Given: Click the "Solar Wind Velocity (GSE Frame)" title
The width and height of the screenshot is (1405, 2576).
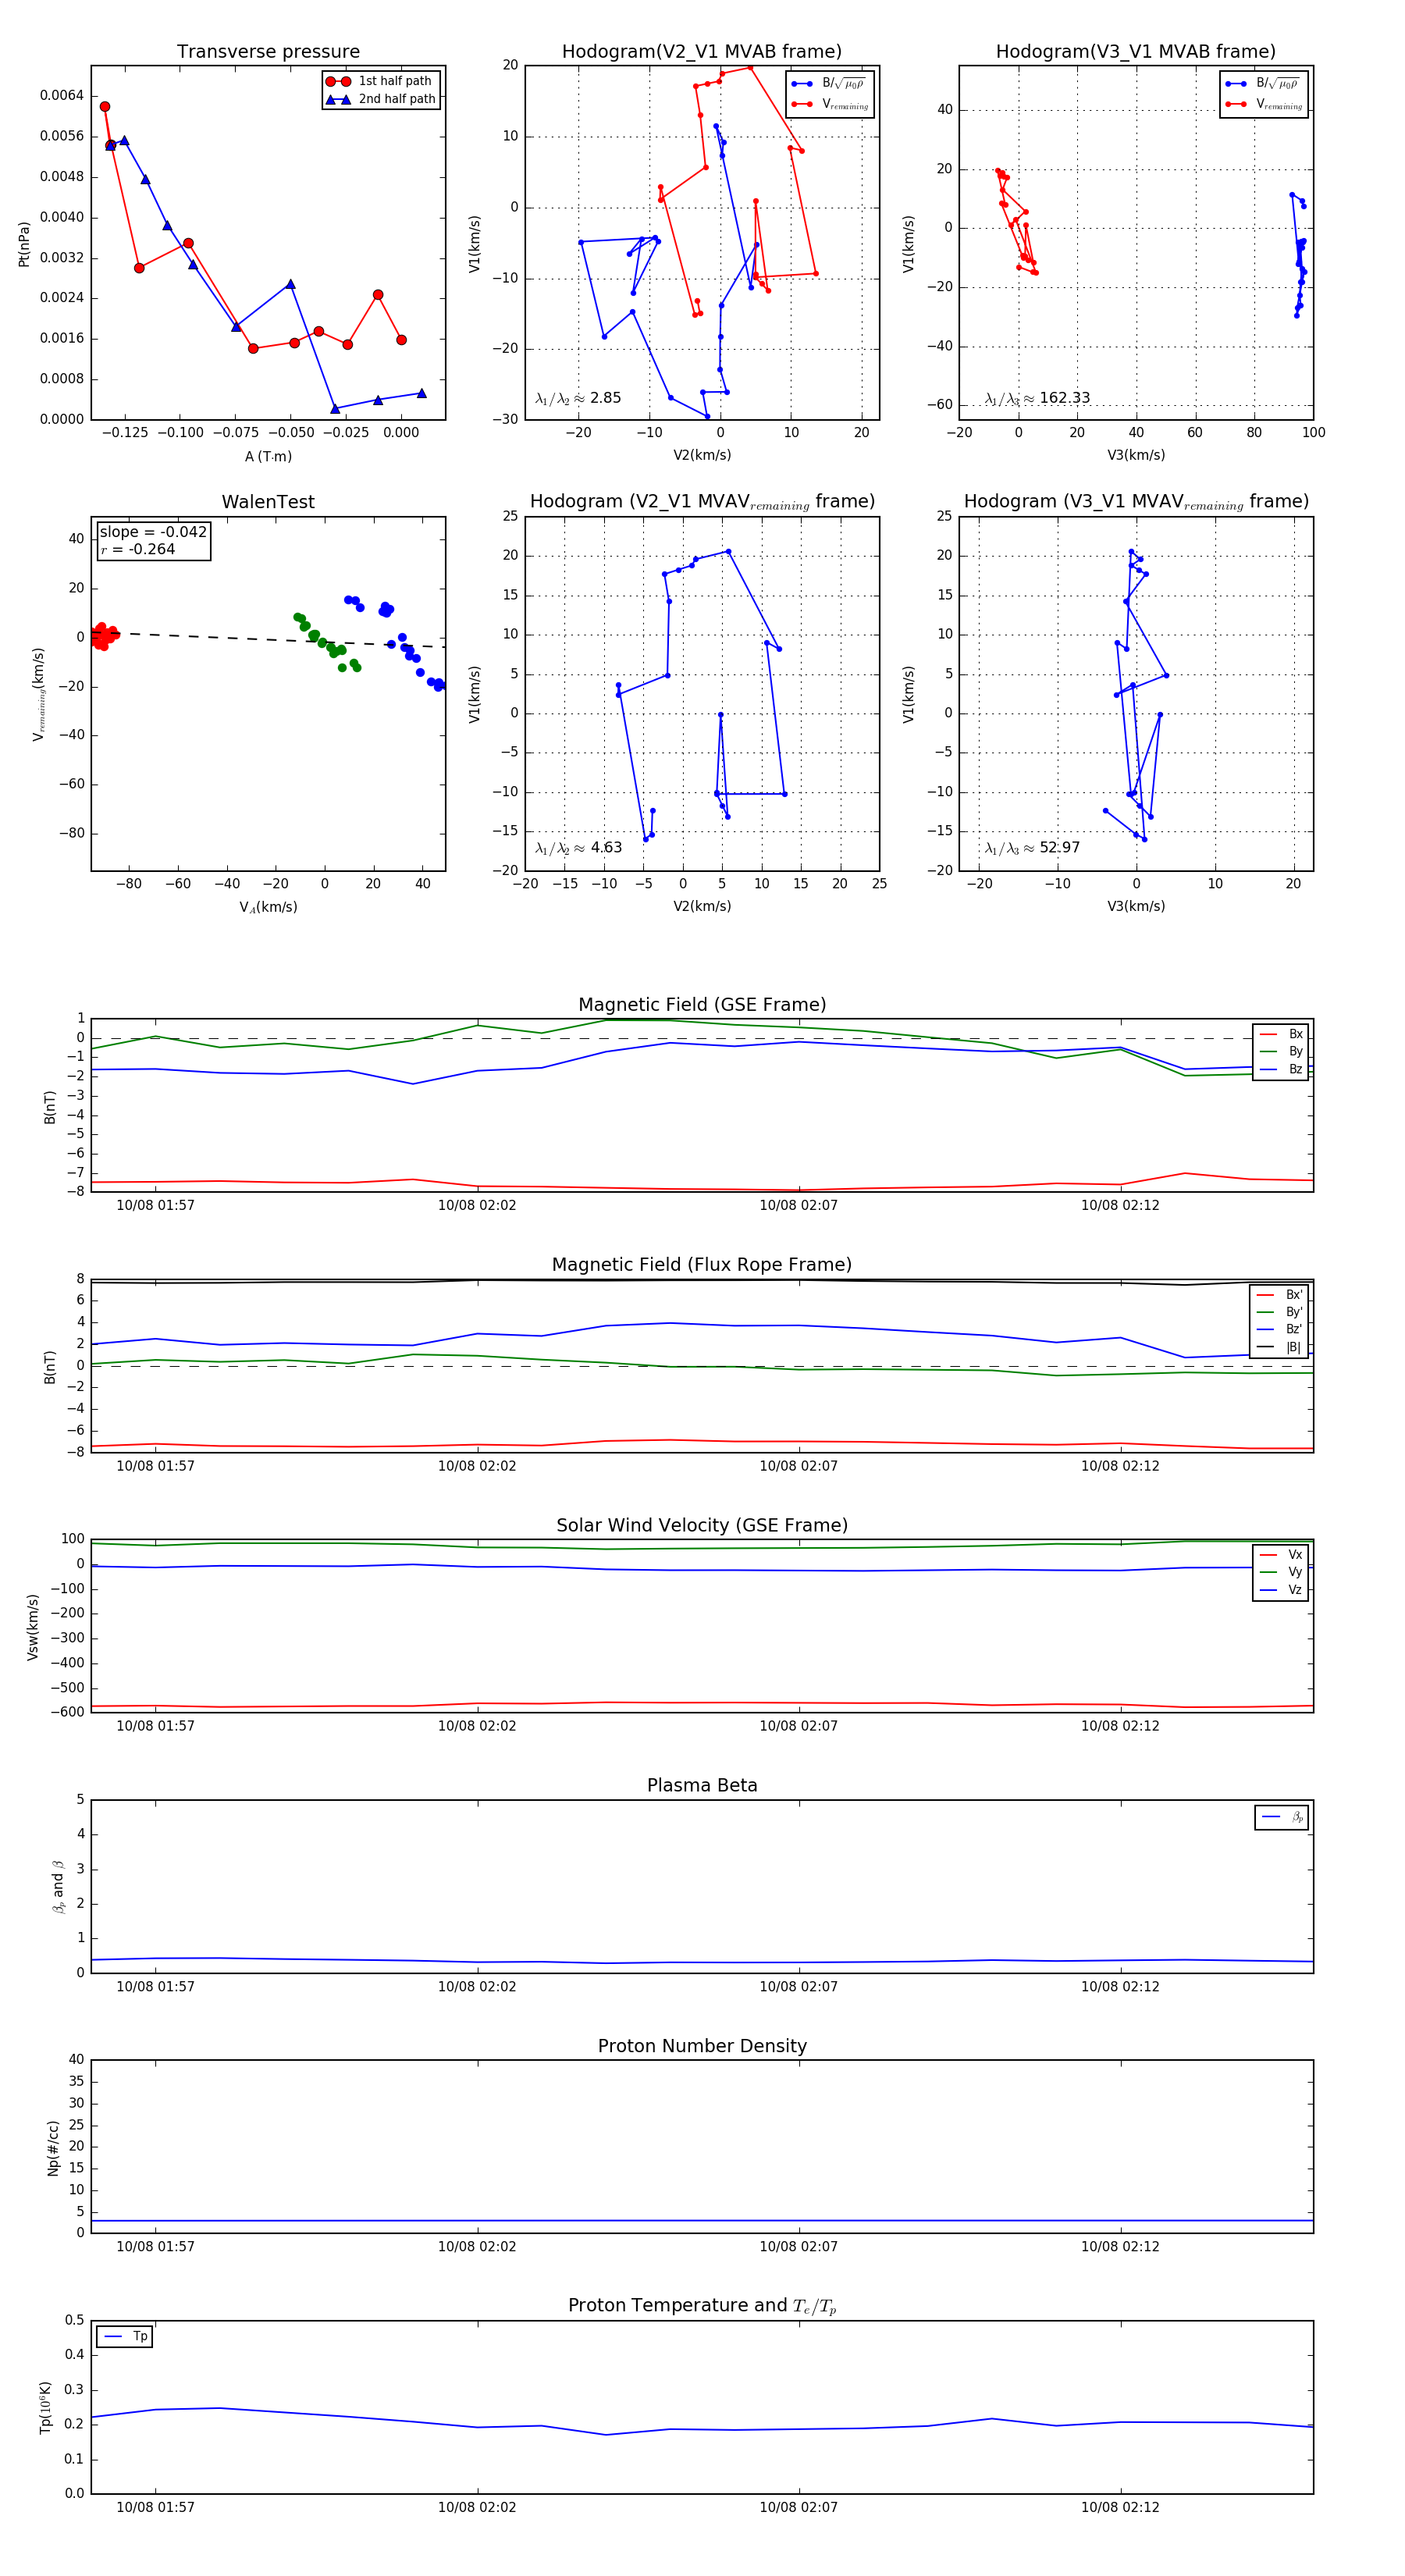Looking at the screenshot, I should (702, 1525).
